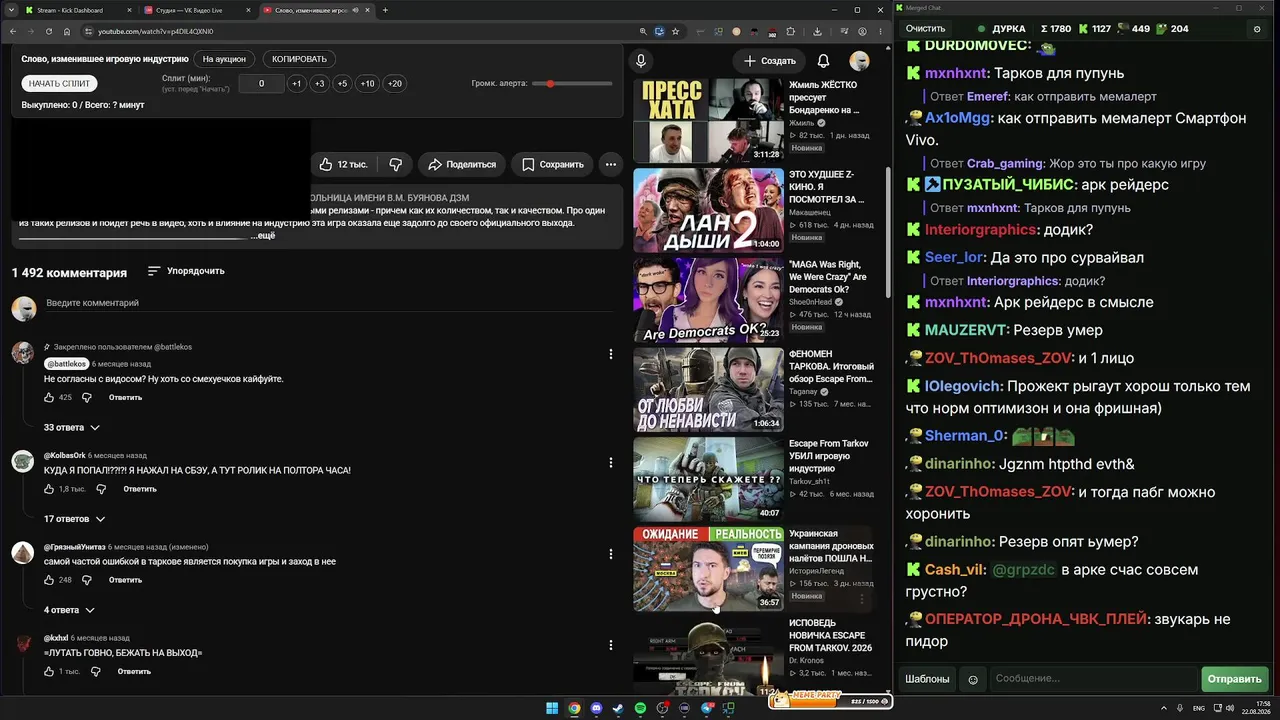Open the video's more actions menu
This screenshot has width=1280, height=720.
610,164
